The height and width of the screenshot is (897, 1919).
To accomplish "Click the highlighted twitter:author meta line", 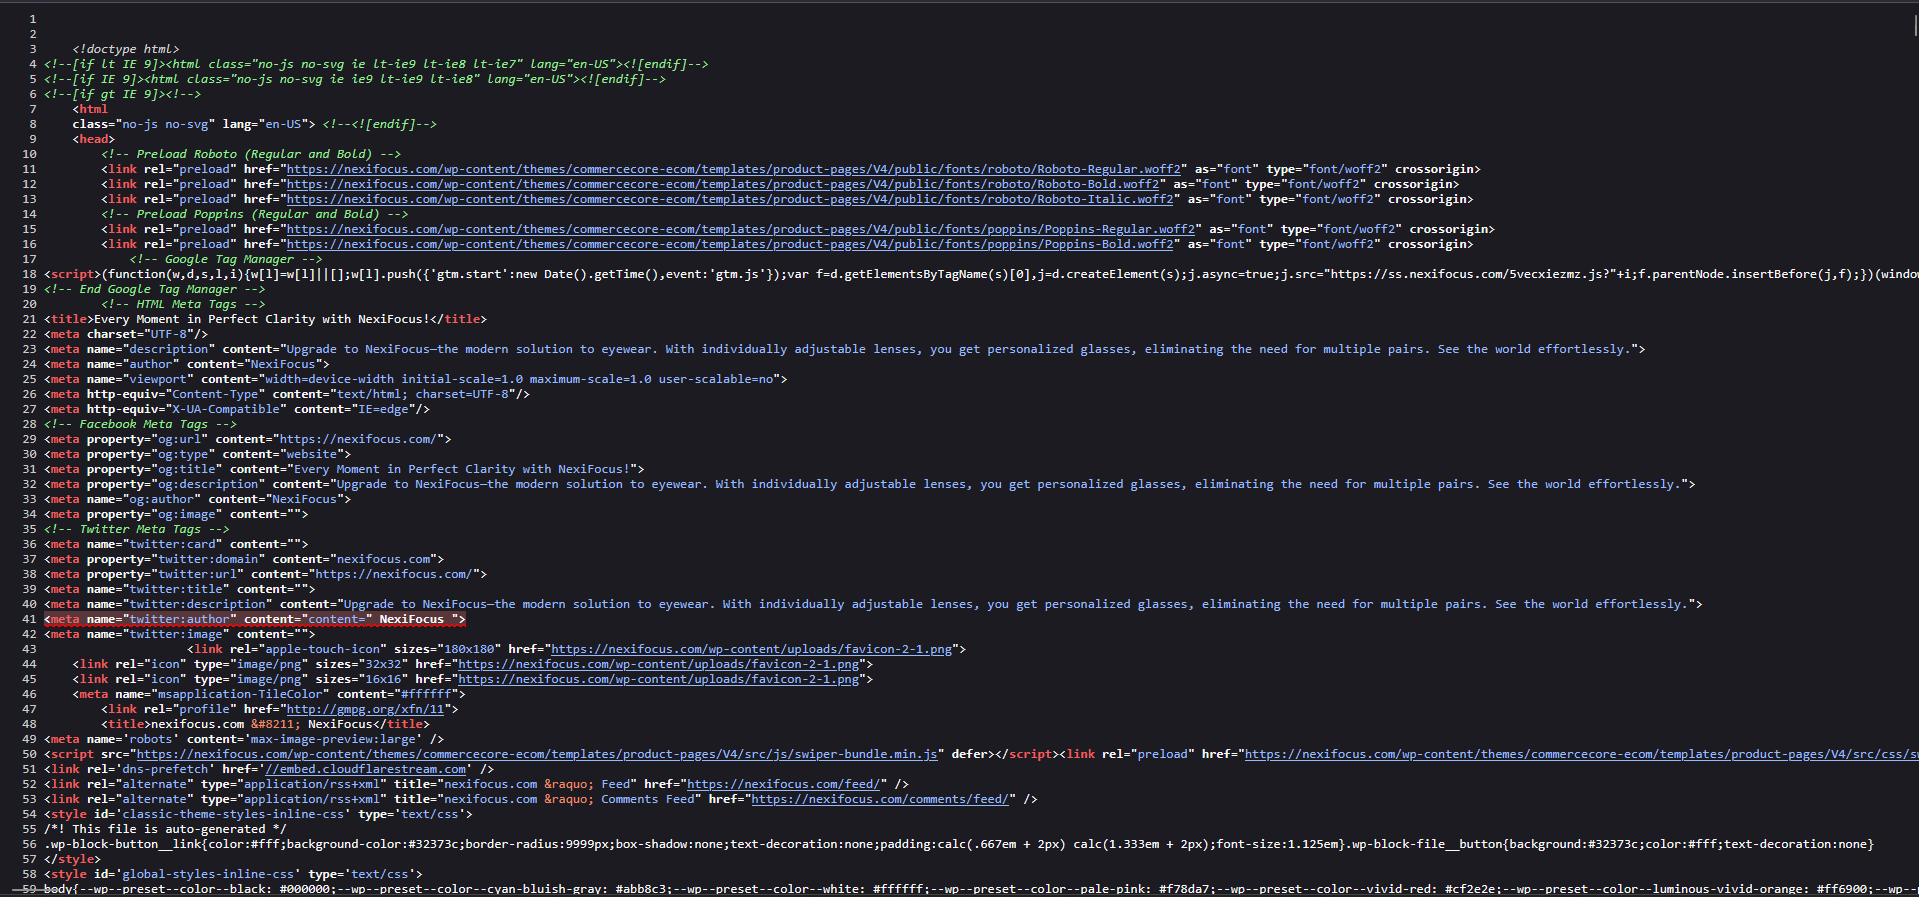I will pos(255,619).
